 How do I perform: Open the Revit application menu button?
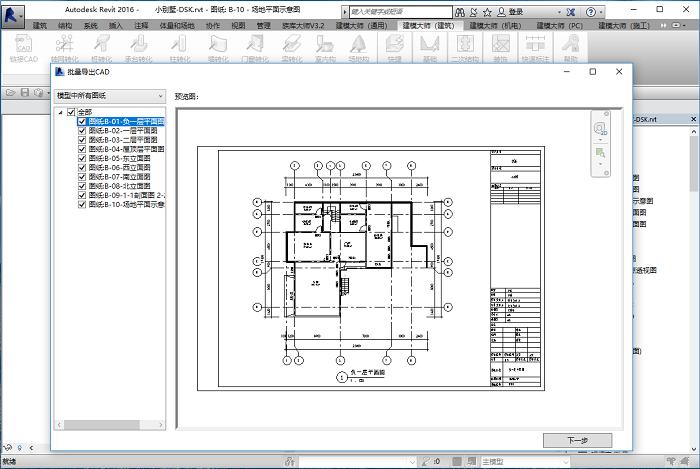[x=12, y=16]
